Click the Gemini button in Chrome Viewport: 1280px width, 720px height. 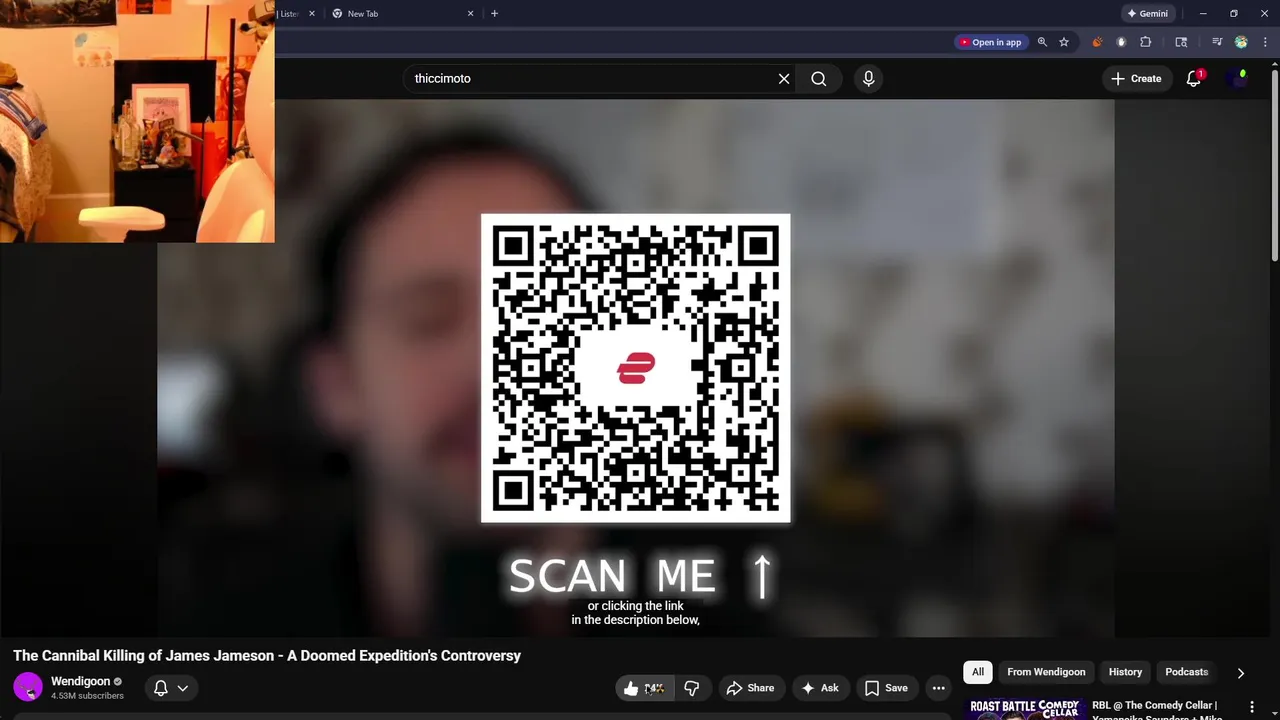pos(1148,14)
